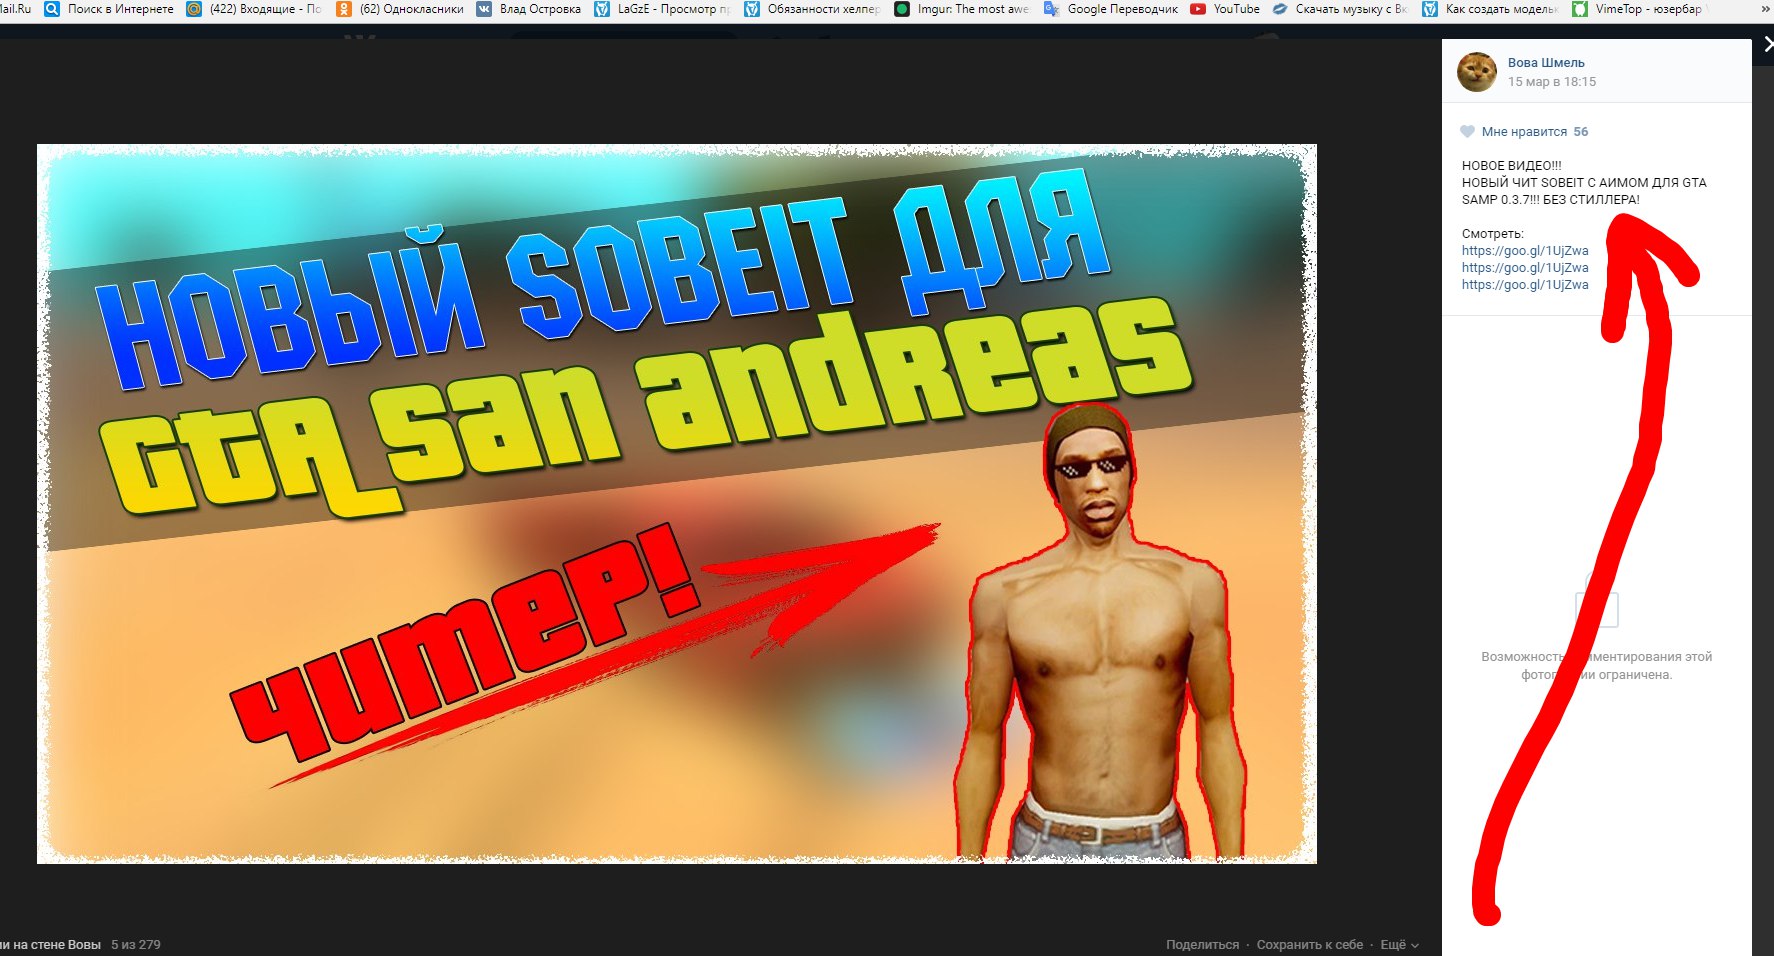Viewport: 1774px width, 956px height.
Task: Click the GTA San Andreas photo to advance
Action: (677, 504)
